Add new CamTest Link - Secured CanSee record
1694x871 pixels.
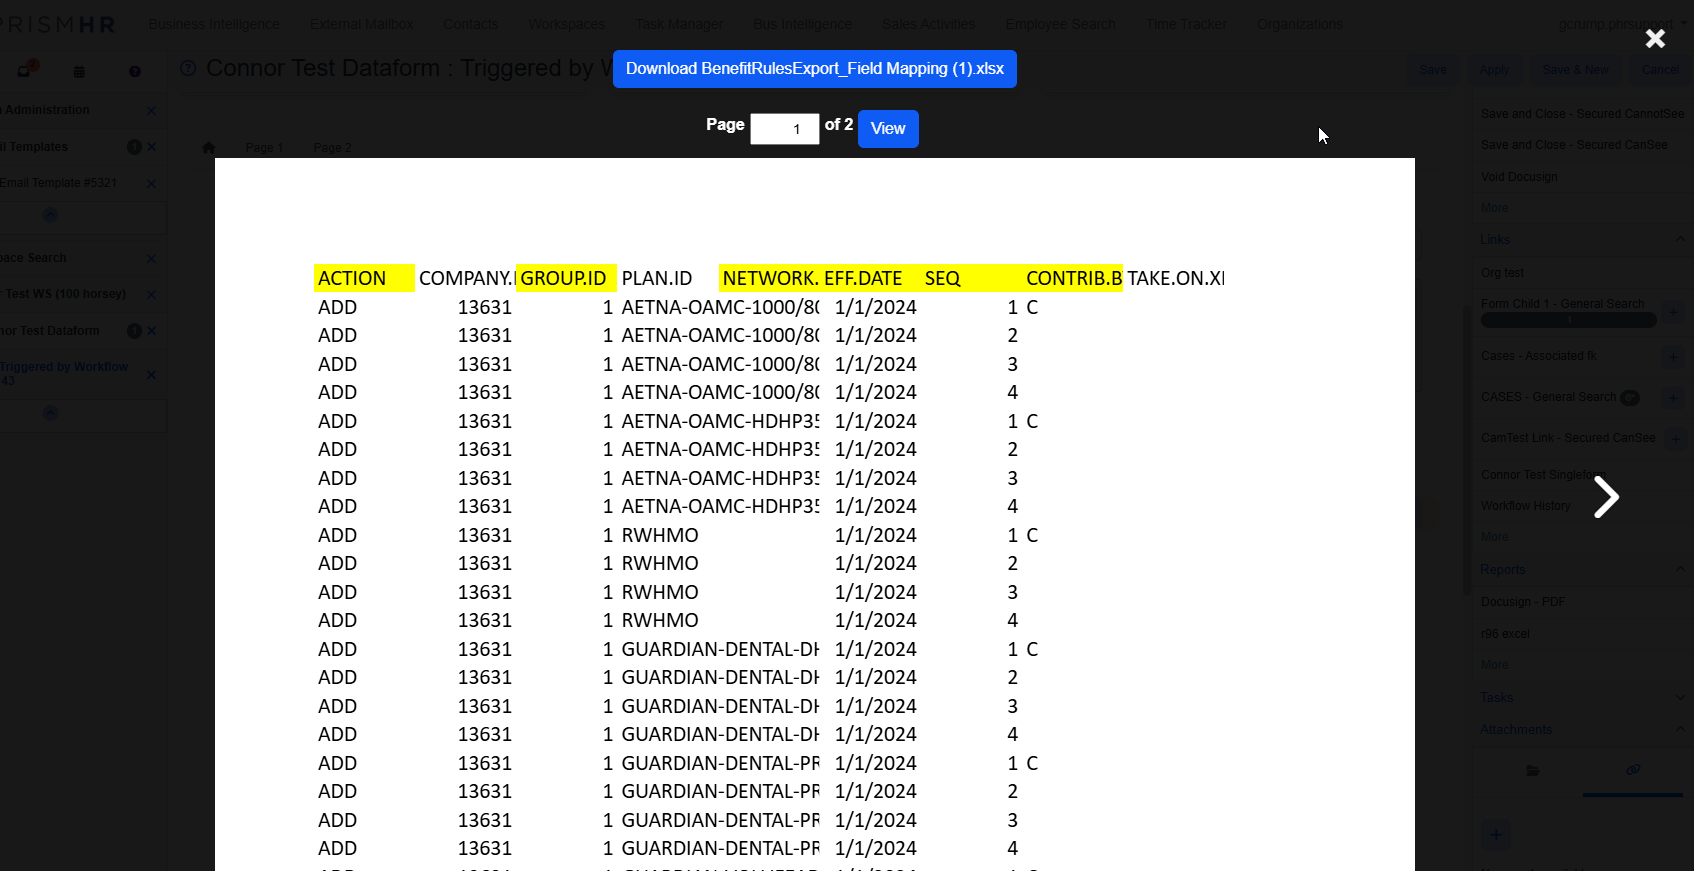tap(1675, 439)
